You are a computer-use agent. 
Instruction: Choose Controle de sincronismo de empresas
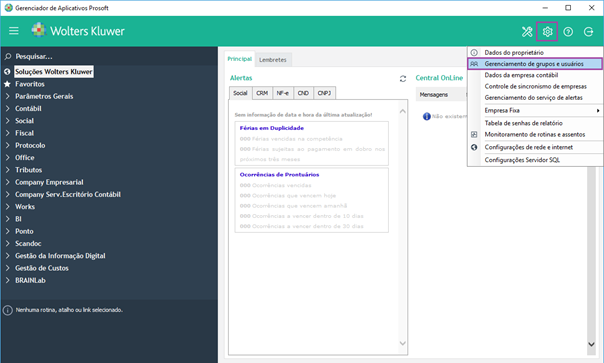tap(535, 86)
